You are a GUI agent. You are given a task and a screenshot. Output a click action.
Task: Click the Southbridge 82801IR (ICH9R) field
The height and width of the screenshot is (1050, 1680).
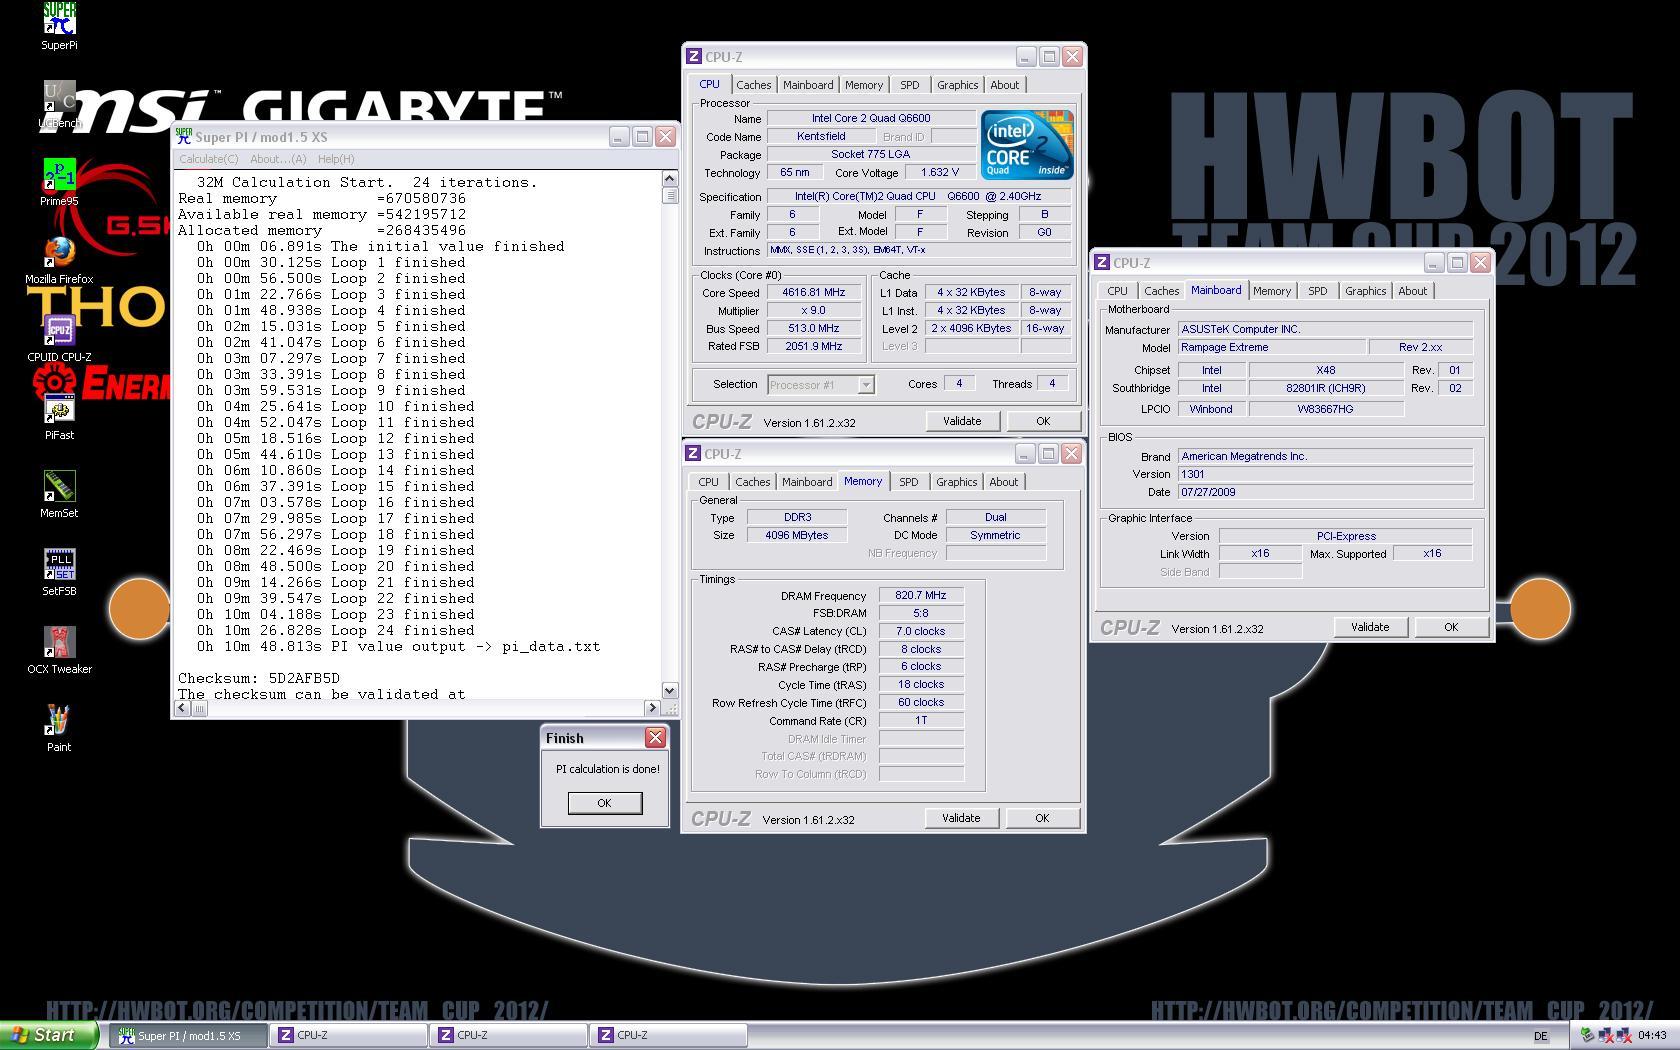coord(1325,388)
